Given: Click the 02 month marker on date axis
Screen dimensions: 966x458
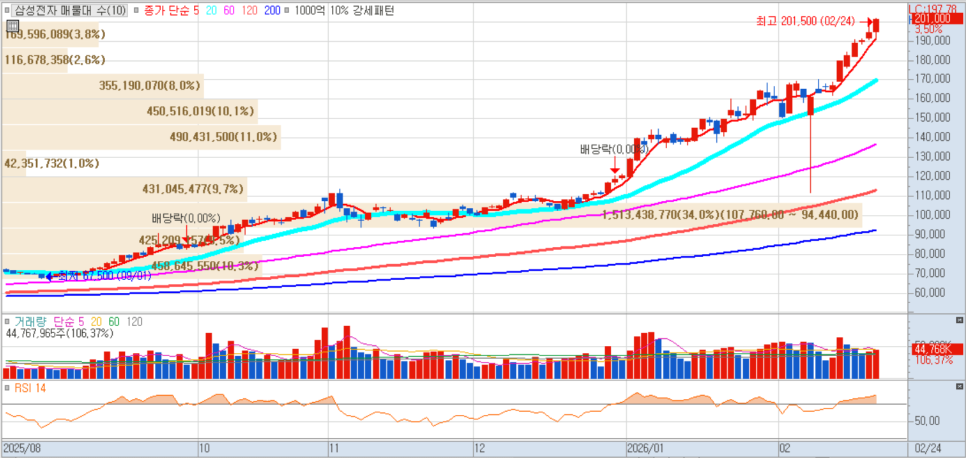Looking at the screenshot, I should click(786, 446).
